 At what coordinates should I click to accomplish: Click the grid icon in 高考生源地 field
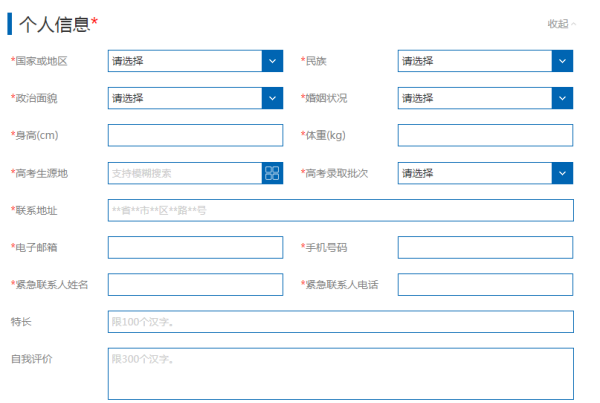click(272, 173)
